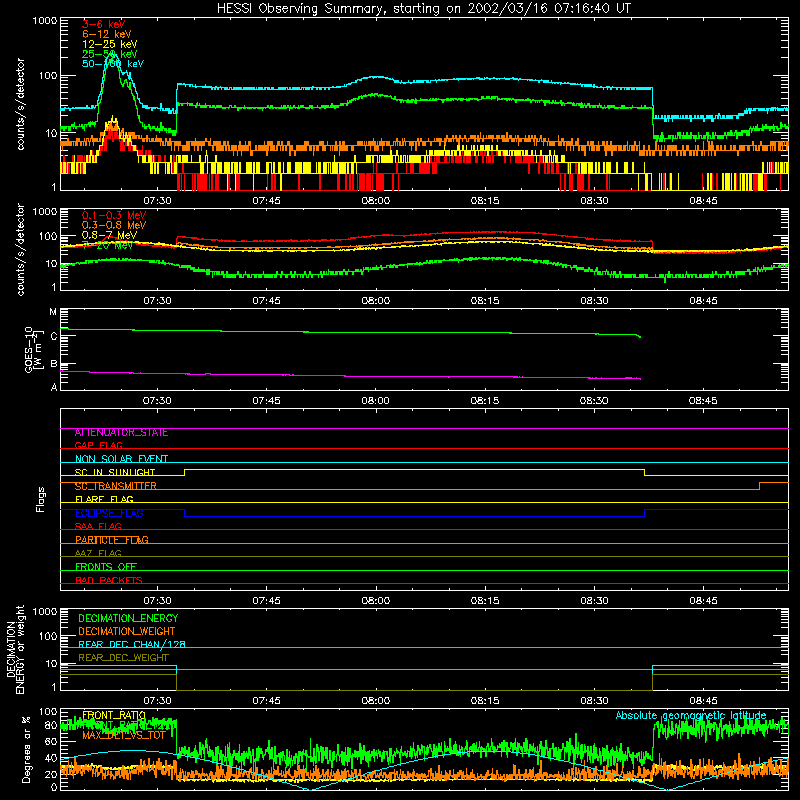Click the 7-20 MeV legend label
Image resolution: width=800 pixels, height=800 pixels.
[107, 245]
